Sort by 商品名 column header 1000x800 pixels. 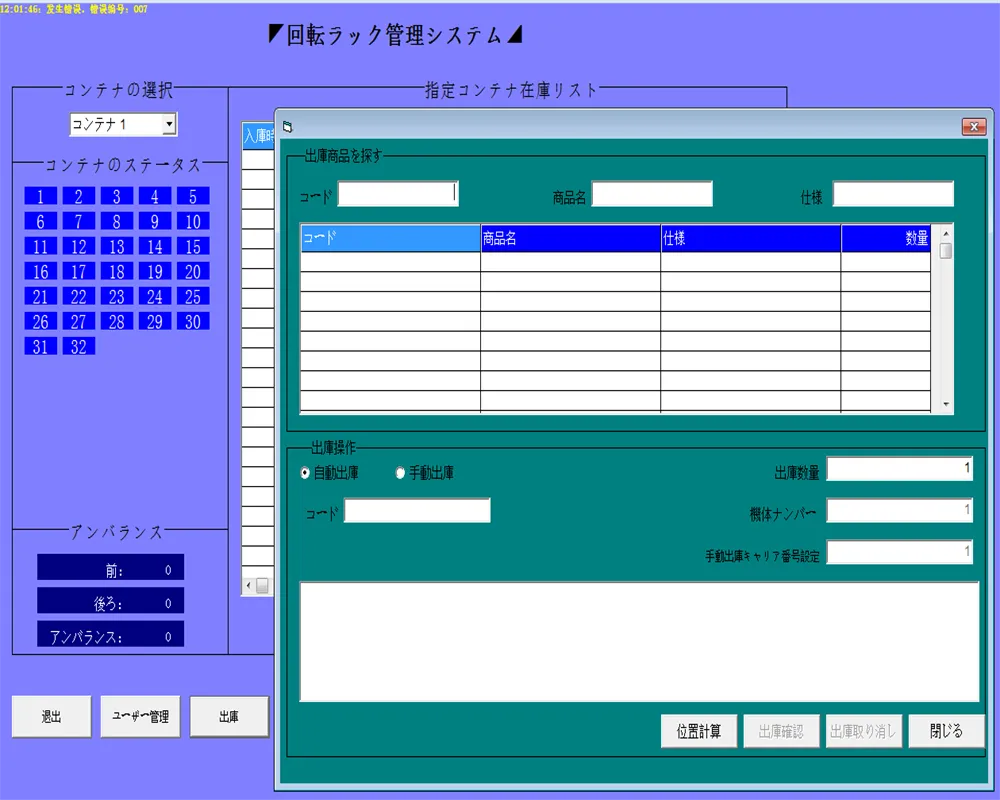point(570,239)
